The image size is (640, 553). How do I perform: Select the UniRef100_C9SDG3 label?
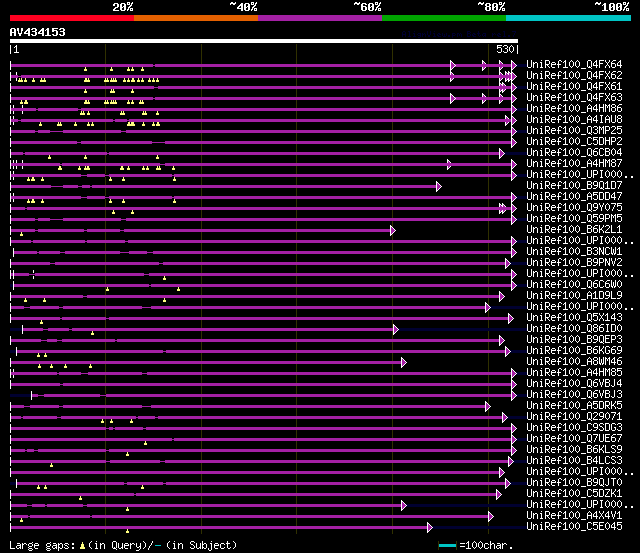(574, 428)
